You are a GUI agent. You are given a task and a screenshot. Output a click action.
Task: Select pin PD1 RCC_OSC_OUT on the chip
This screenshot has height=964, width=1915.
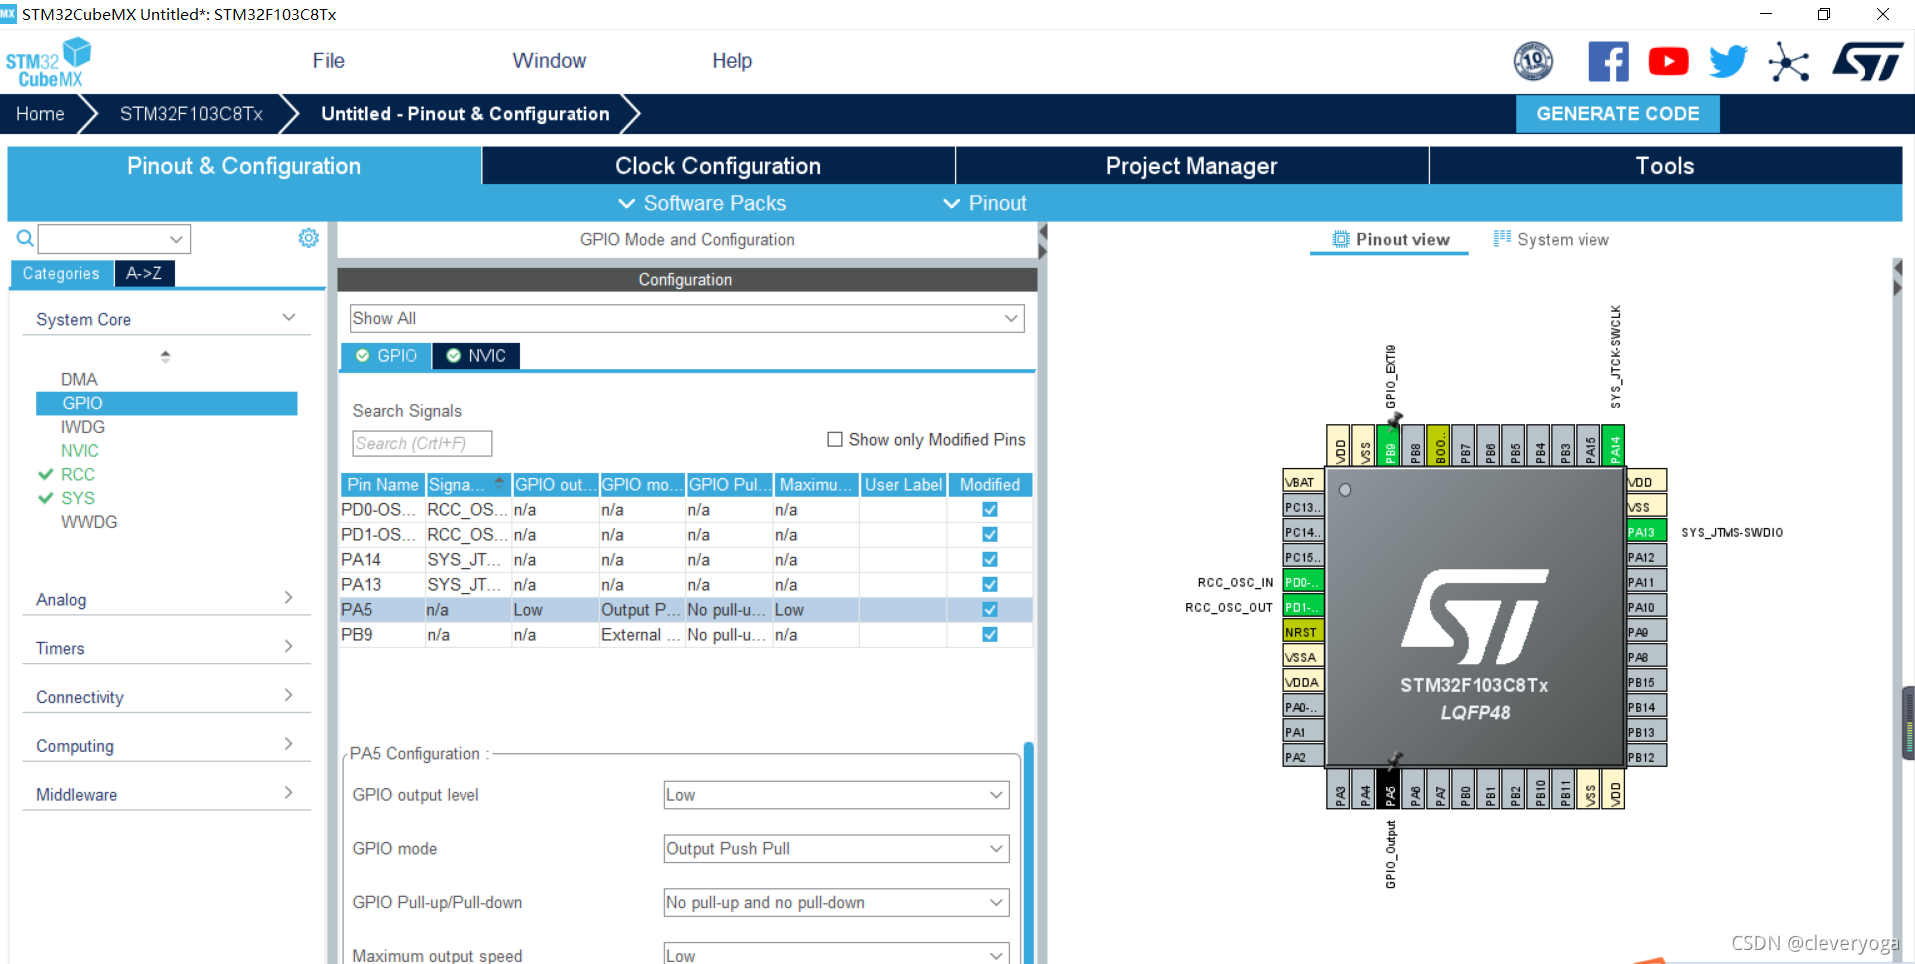1303,607
